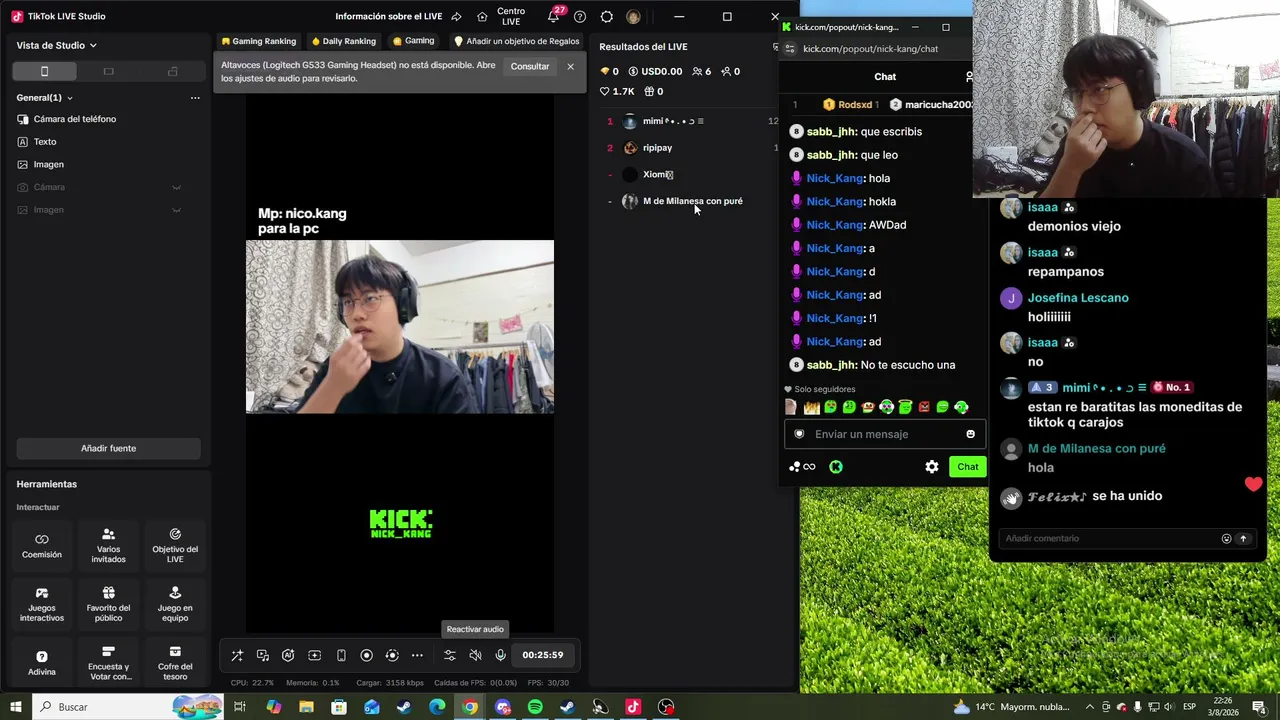The width and height of the screenshot is (1280, 720).
Task: Open Varios invitados tool
Action: pos(108,545)
